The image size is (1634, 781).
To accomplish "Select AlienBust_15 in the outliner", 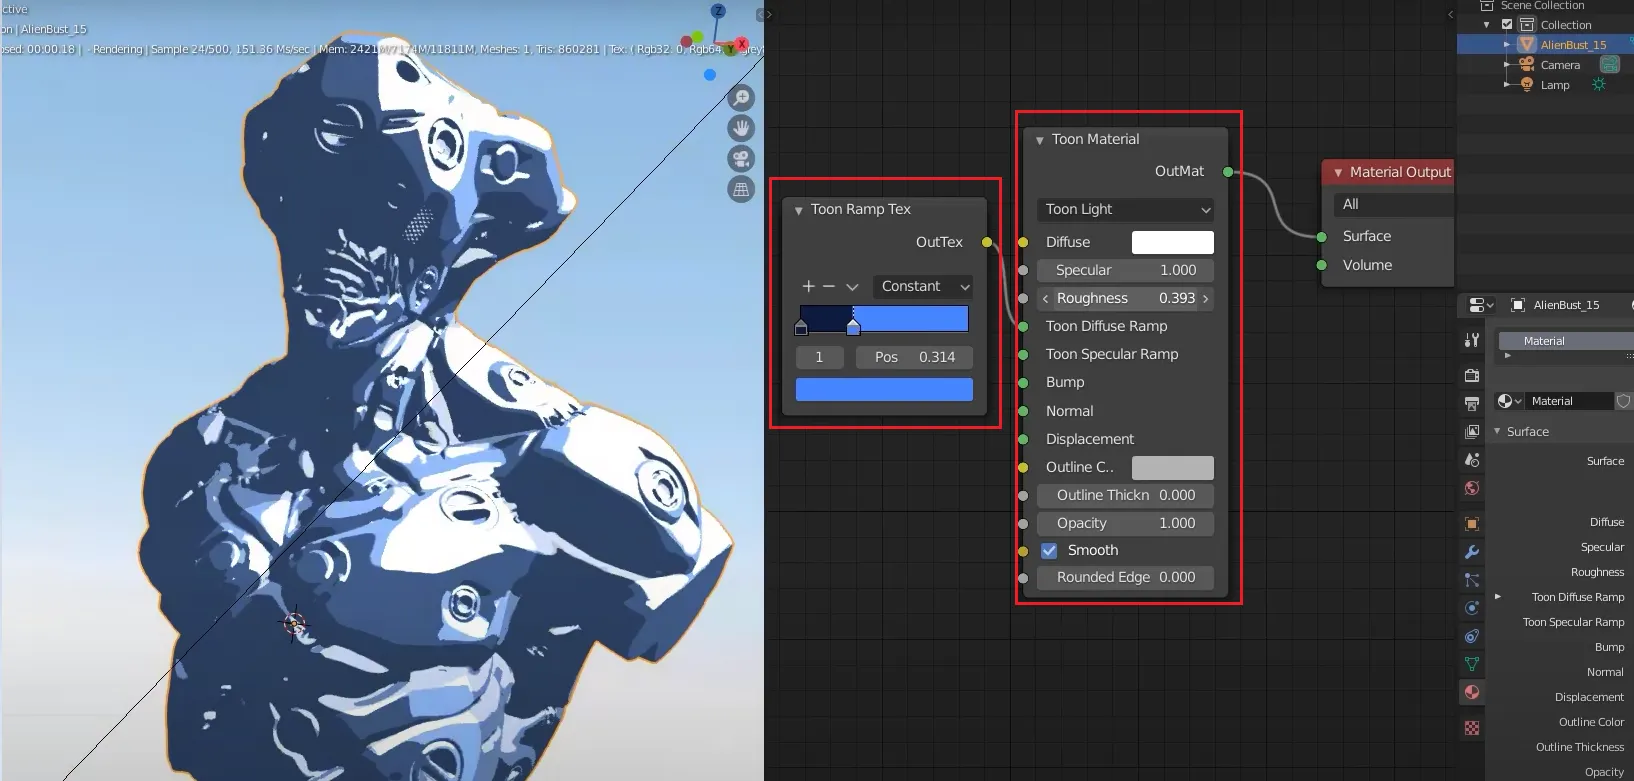I will (x=1572, y=45).
